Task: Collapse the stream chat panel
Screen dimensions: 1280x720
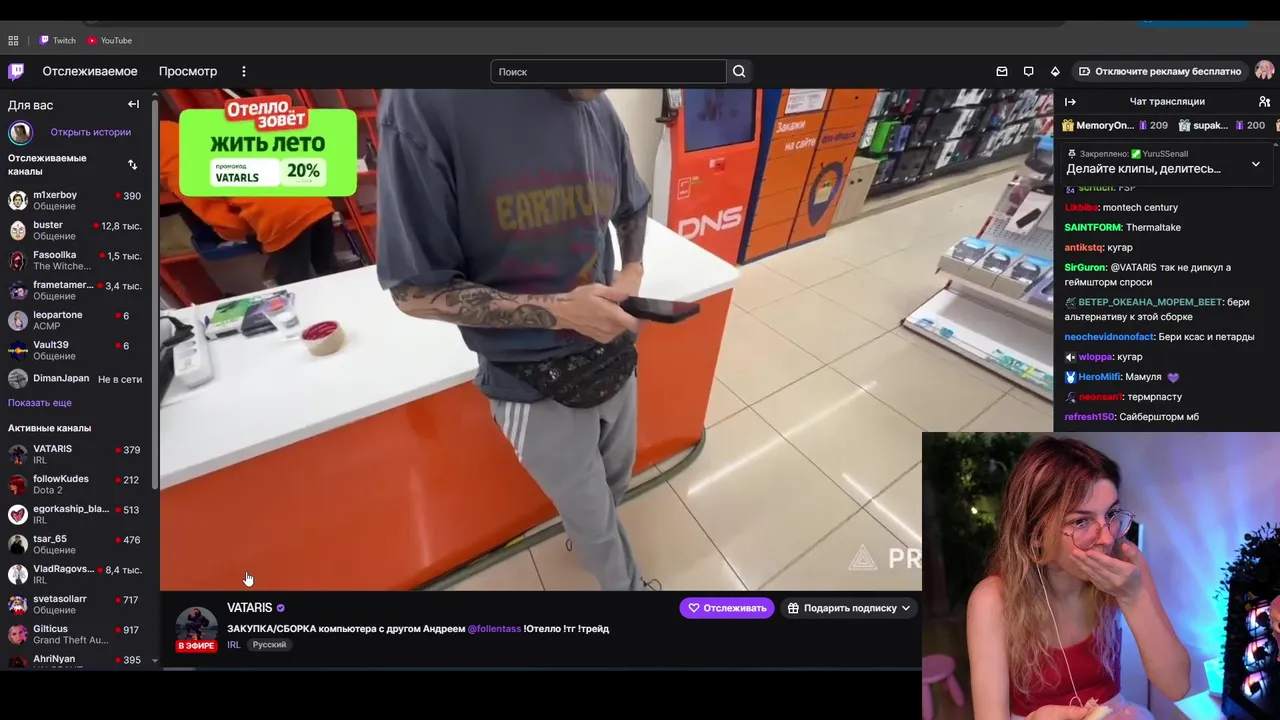Action: 1070,102
